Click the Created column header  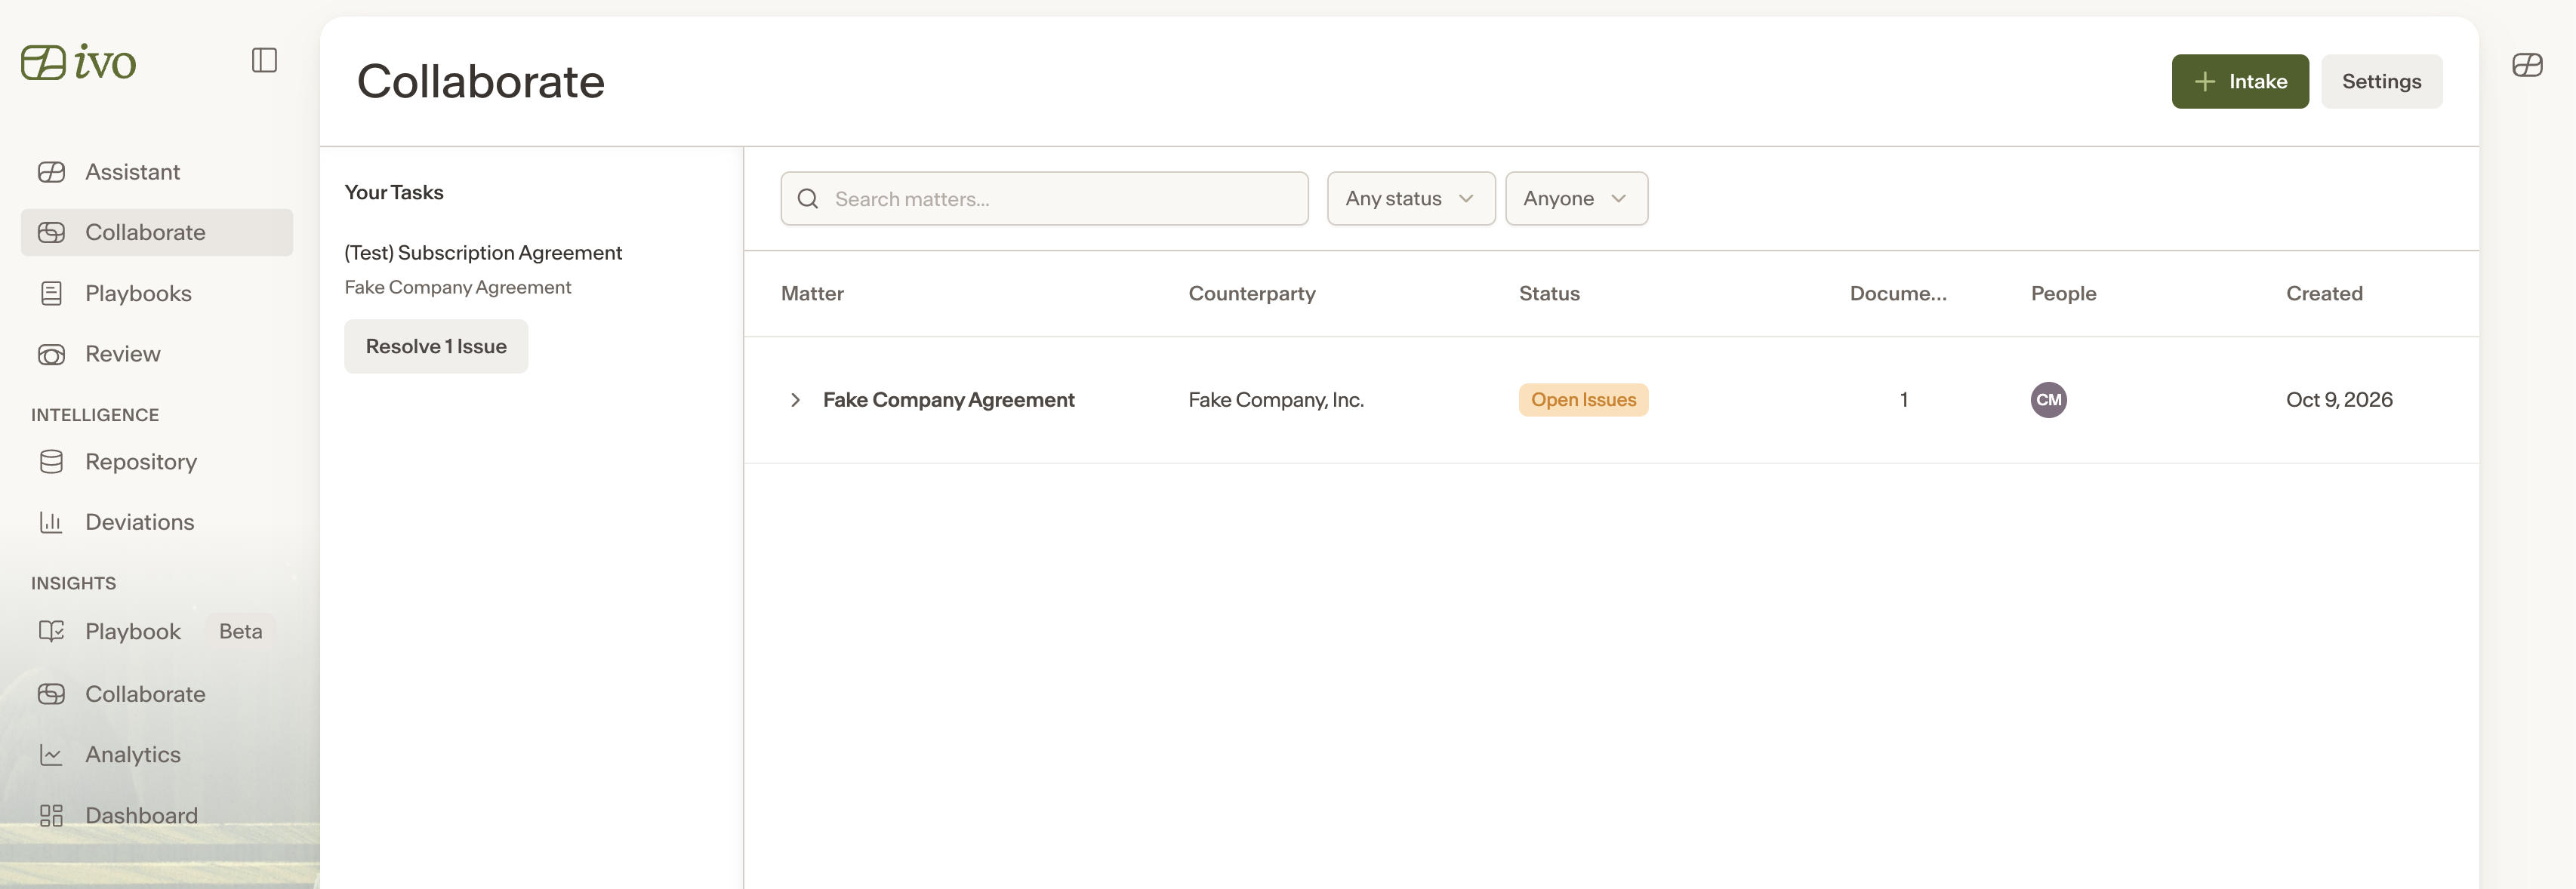tap(2324, 294)
